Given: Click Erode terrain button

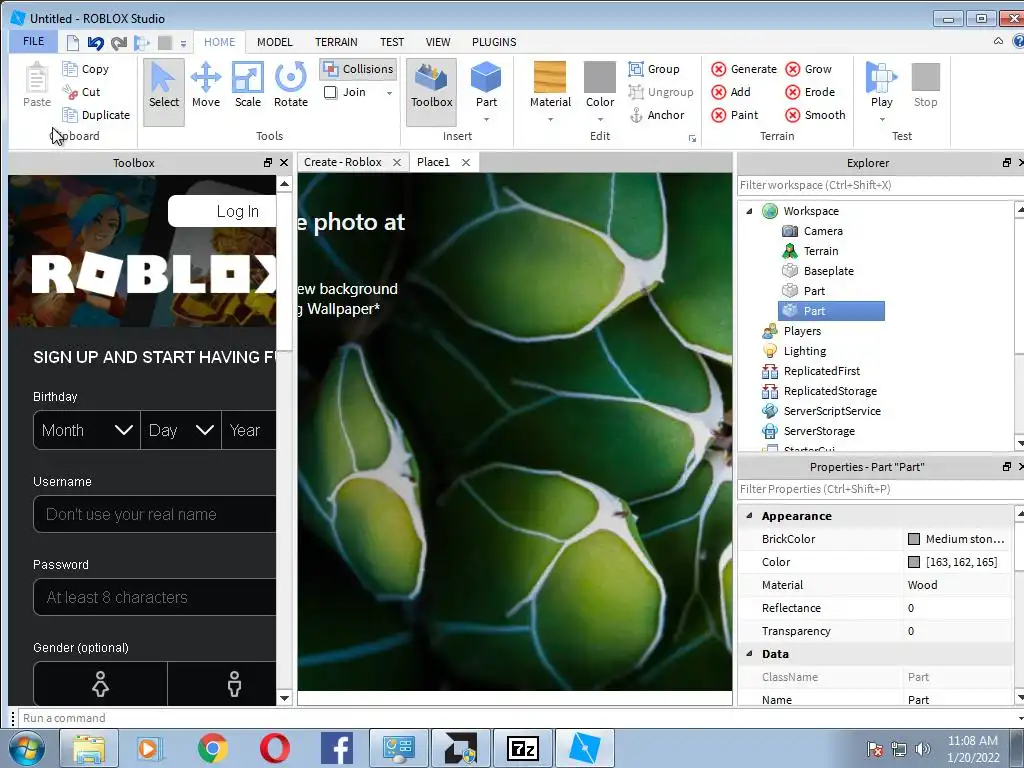Looking at the screenshot, I should click(x=810, y=92).
